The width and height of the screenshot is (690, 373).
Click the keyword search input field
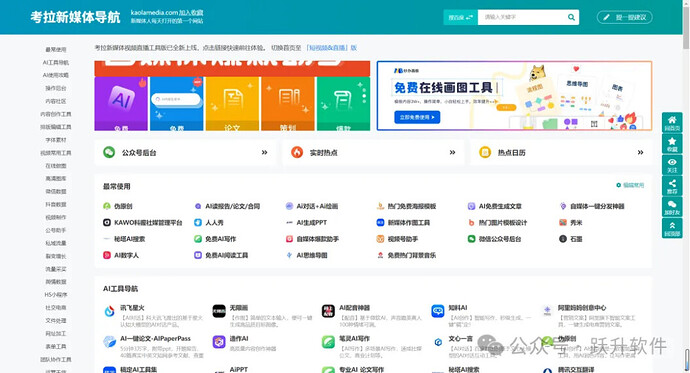(522, 17)
